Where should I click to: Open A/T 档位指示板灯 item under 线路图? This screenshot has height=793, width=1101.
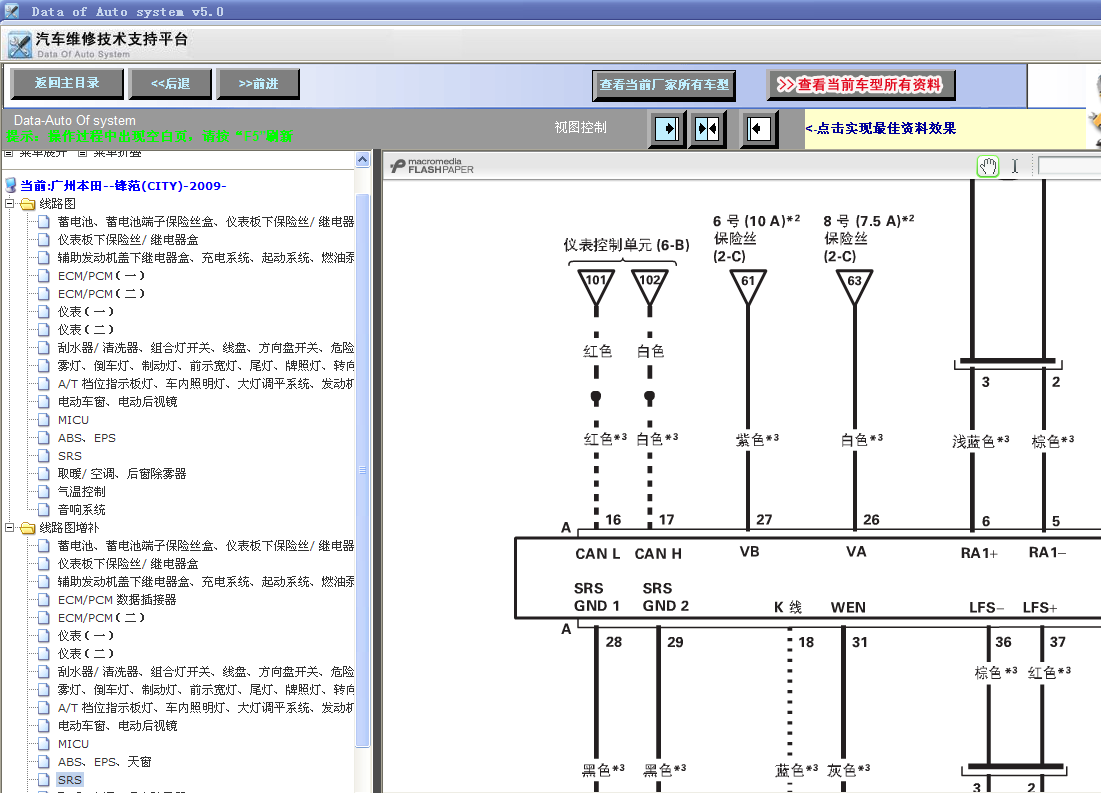[206, 384]
